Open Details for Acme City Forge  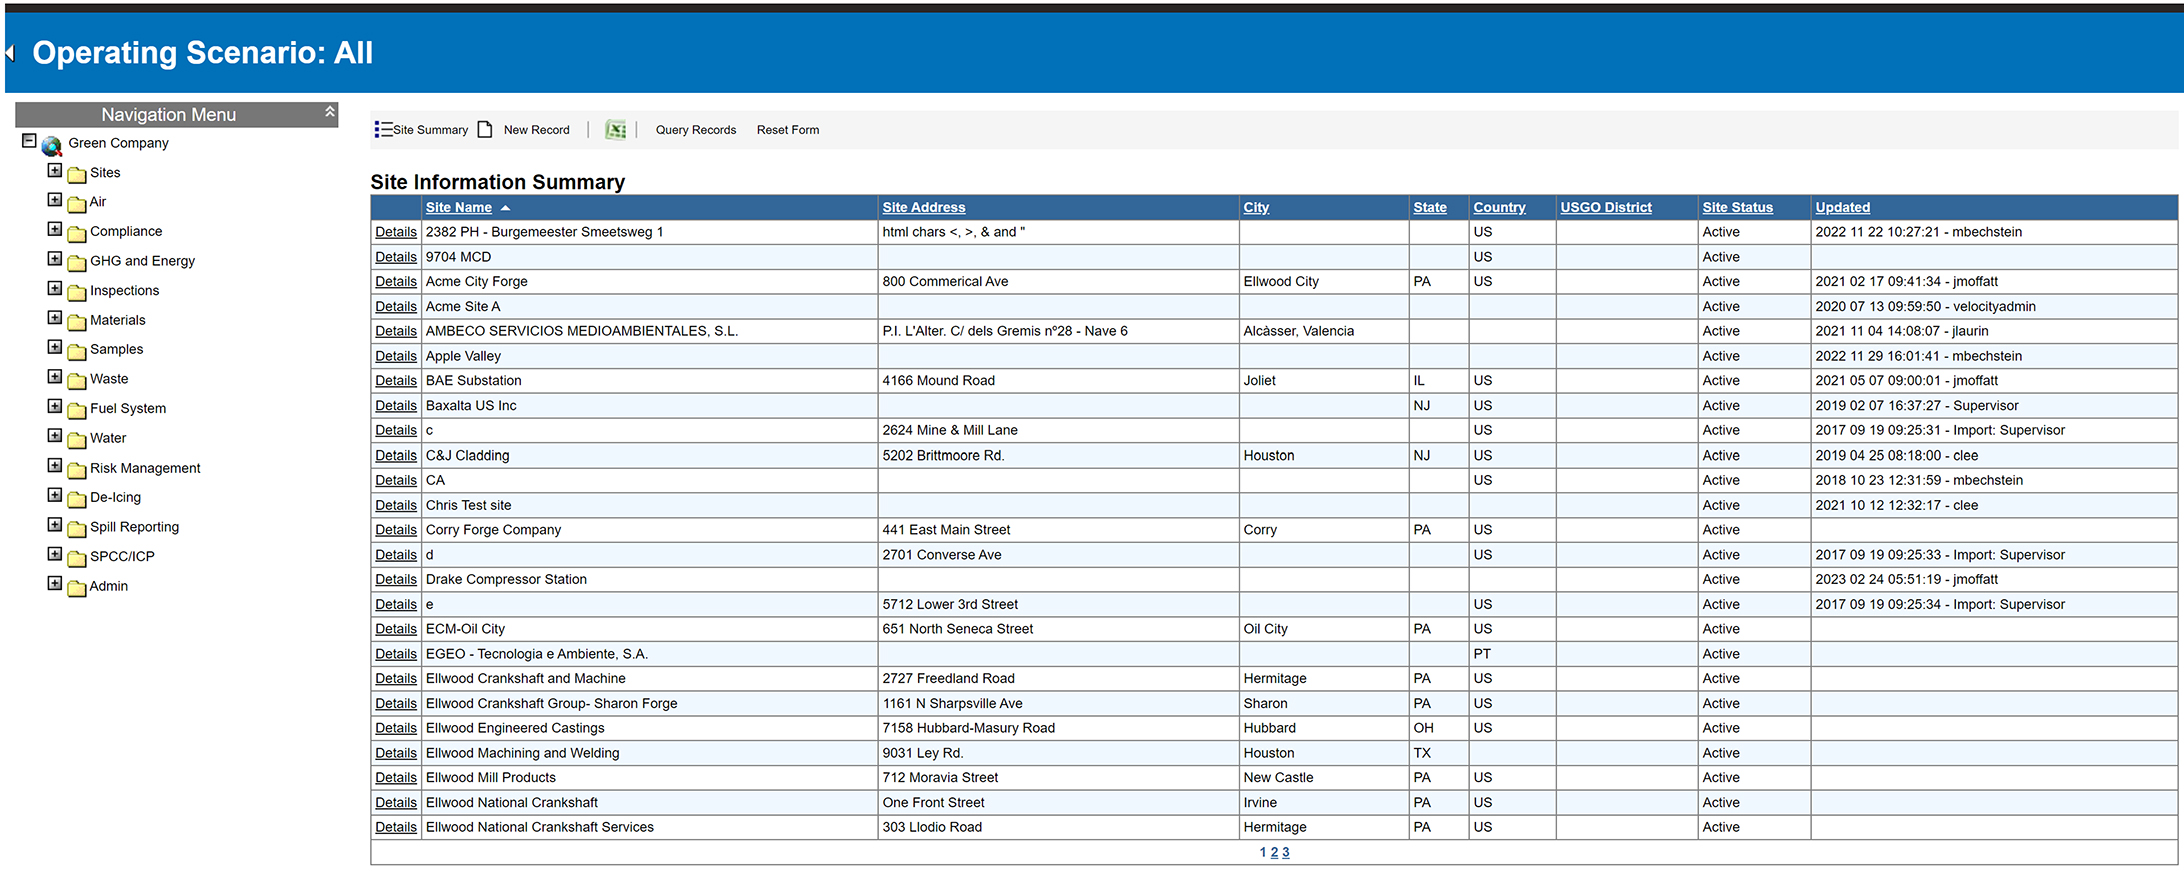click(396, 282)
